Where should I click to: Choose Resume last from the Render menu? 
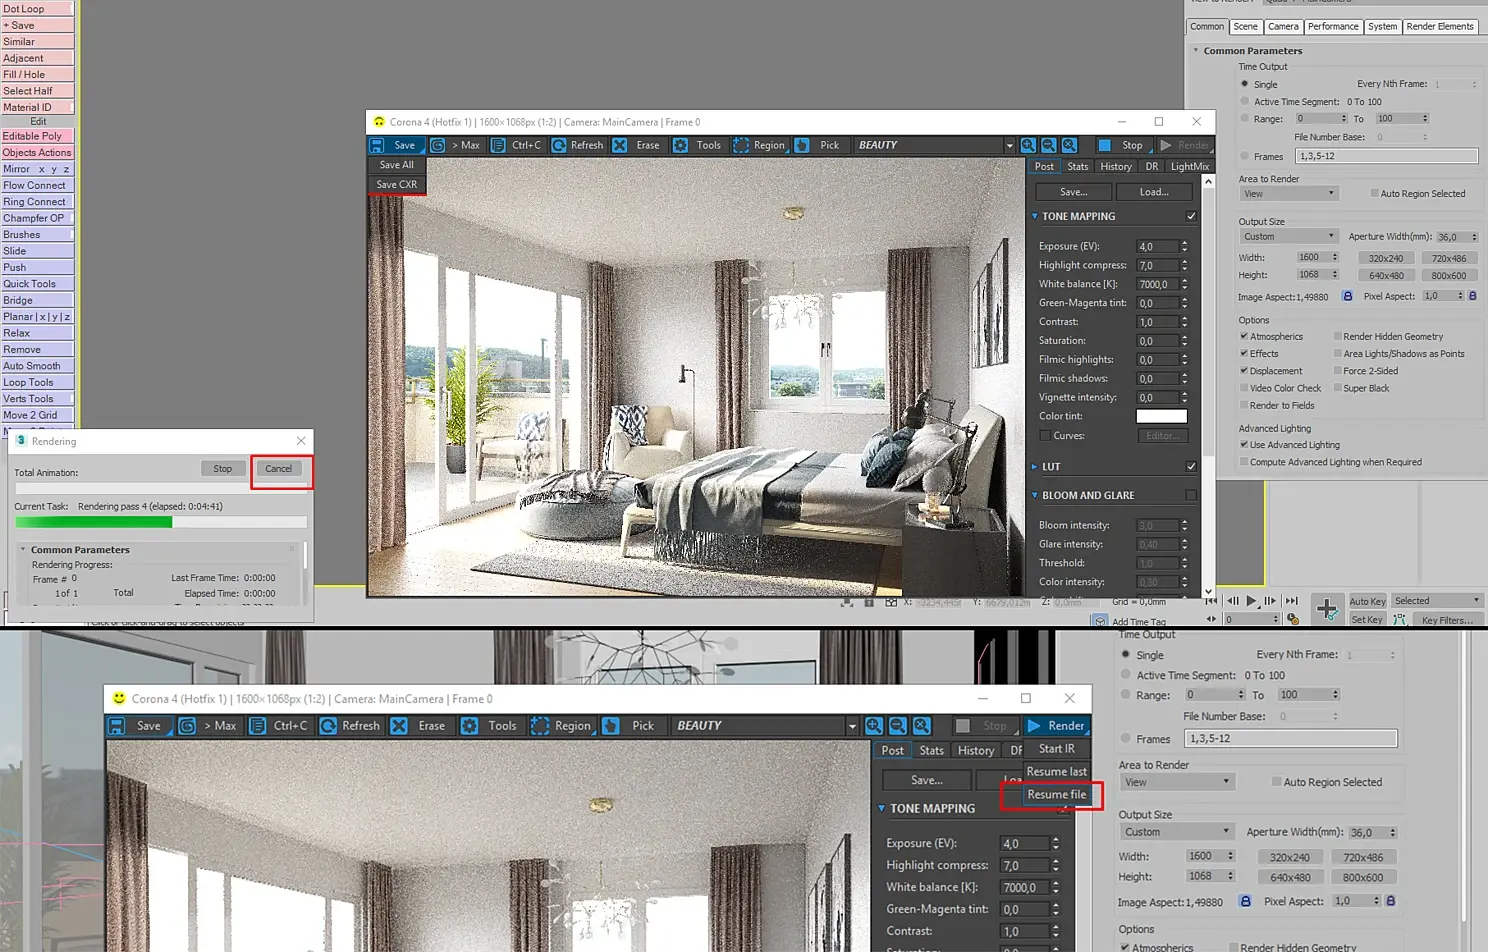(x=1056, y=772)
